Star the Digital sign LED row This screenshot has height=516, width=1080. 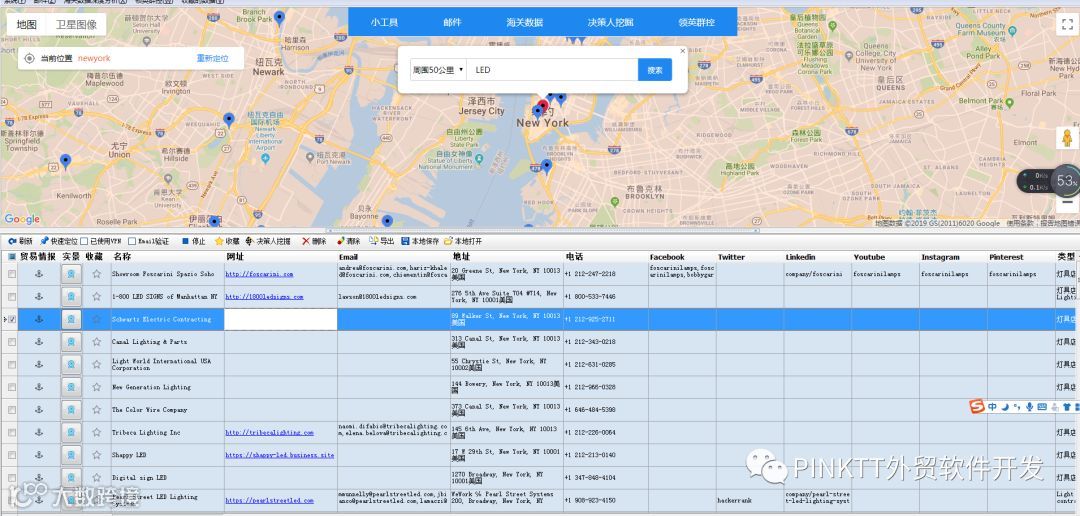(x=96, y=477)
